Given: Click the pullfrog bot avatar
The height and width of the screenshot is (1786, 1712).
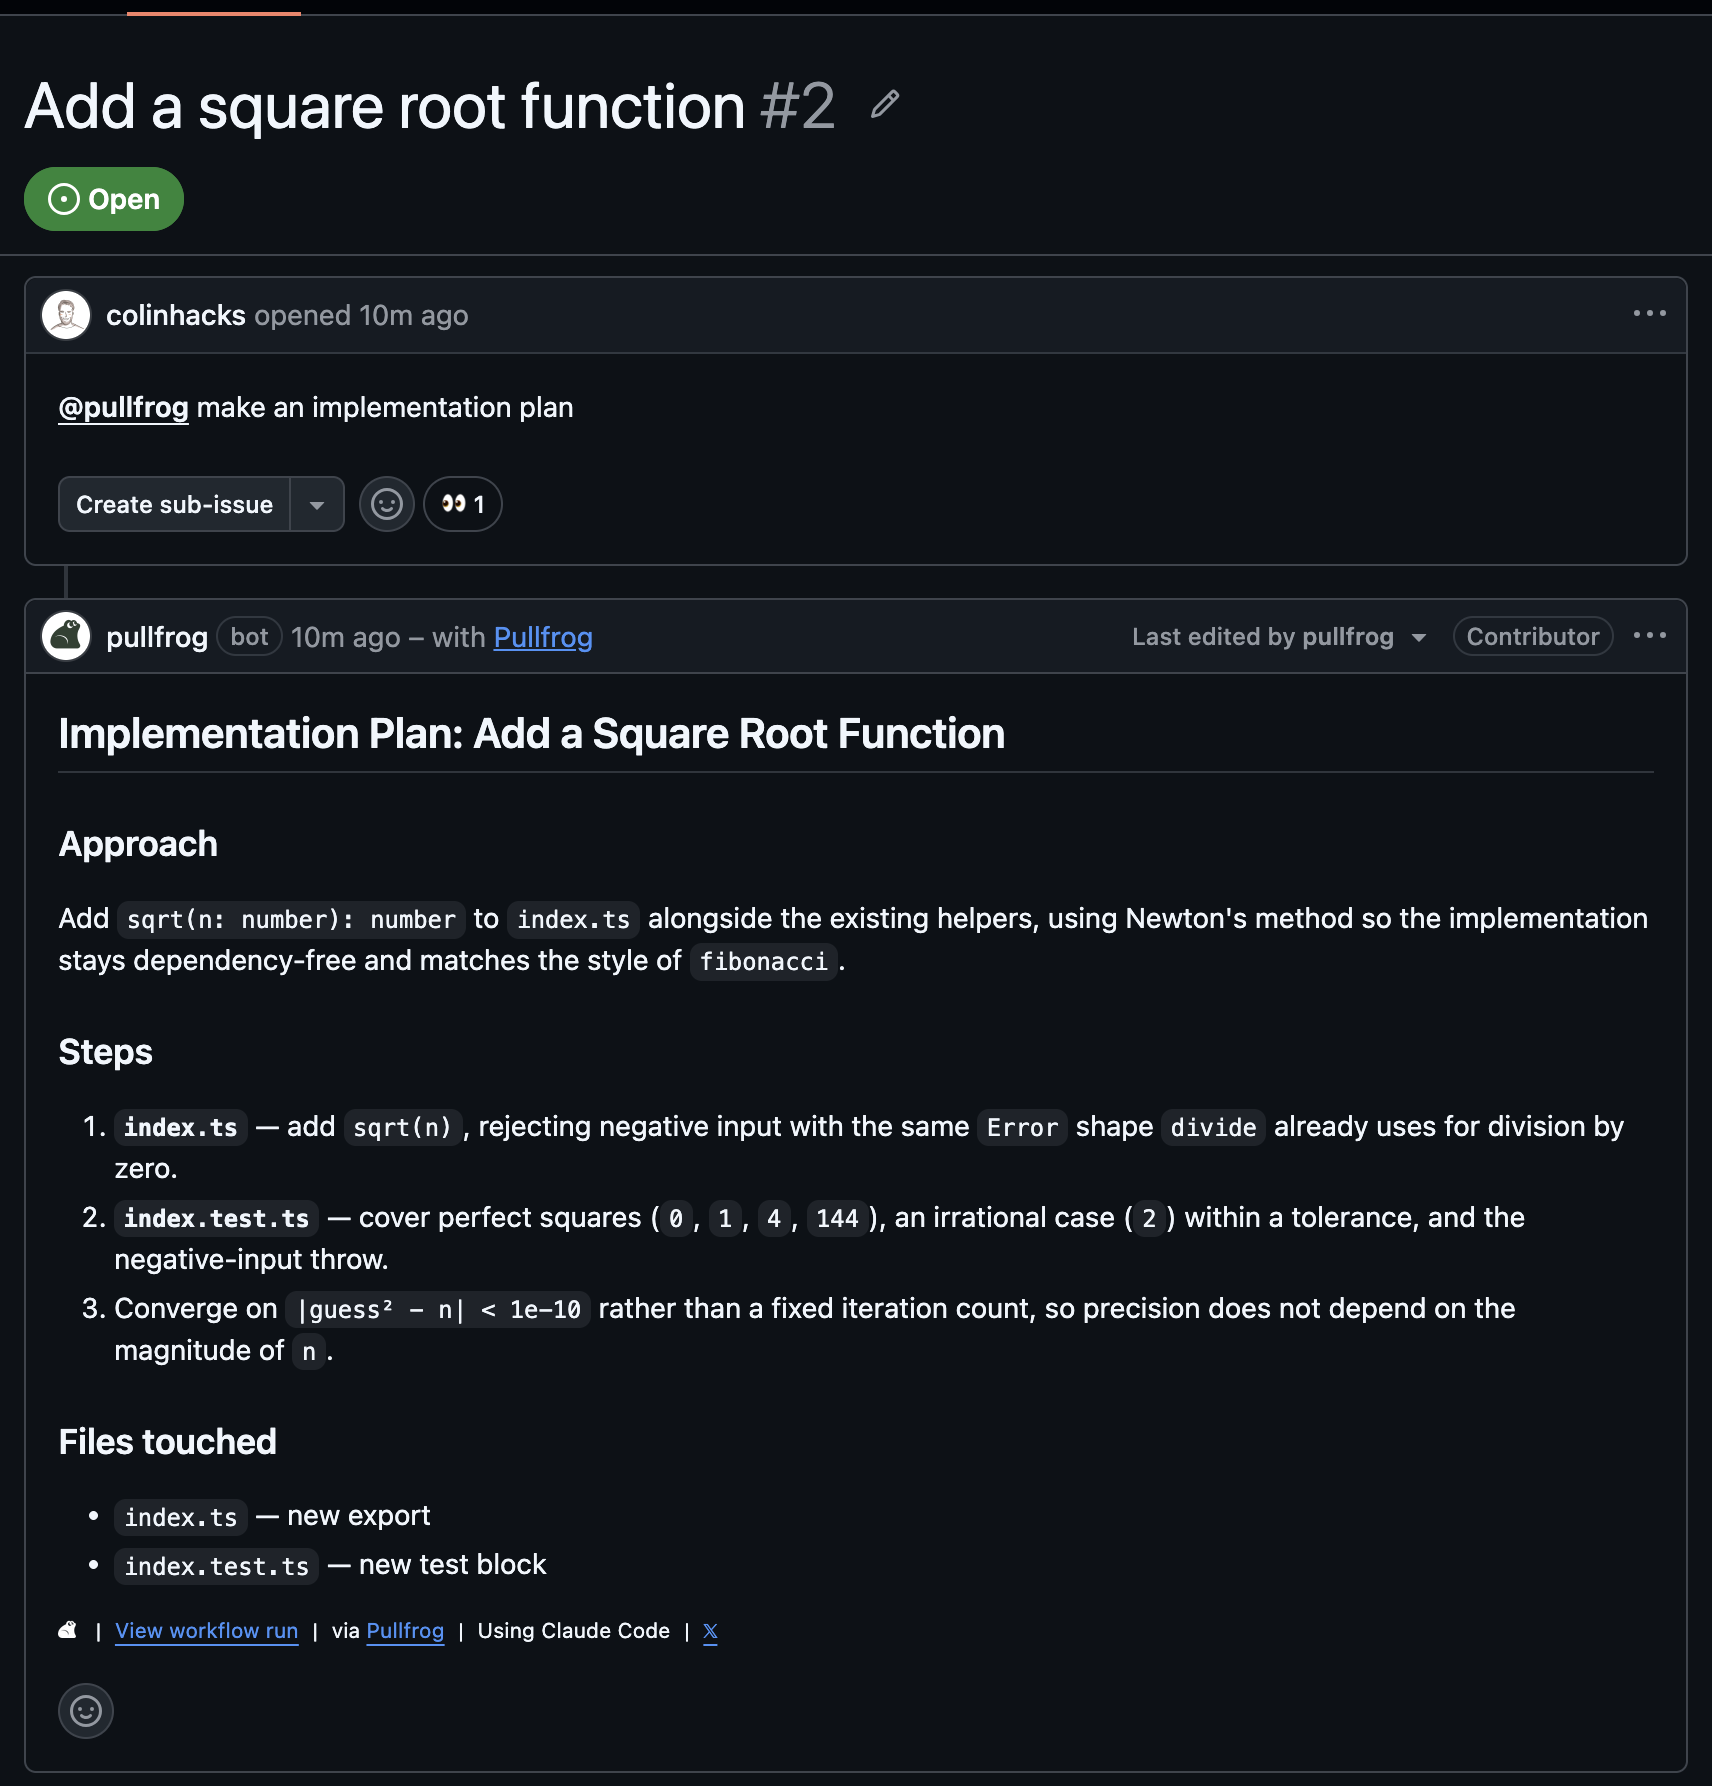Looking at the screenshot, I should click(66, 636).
